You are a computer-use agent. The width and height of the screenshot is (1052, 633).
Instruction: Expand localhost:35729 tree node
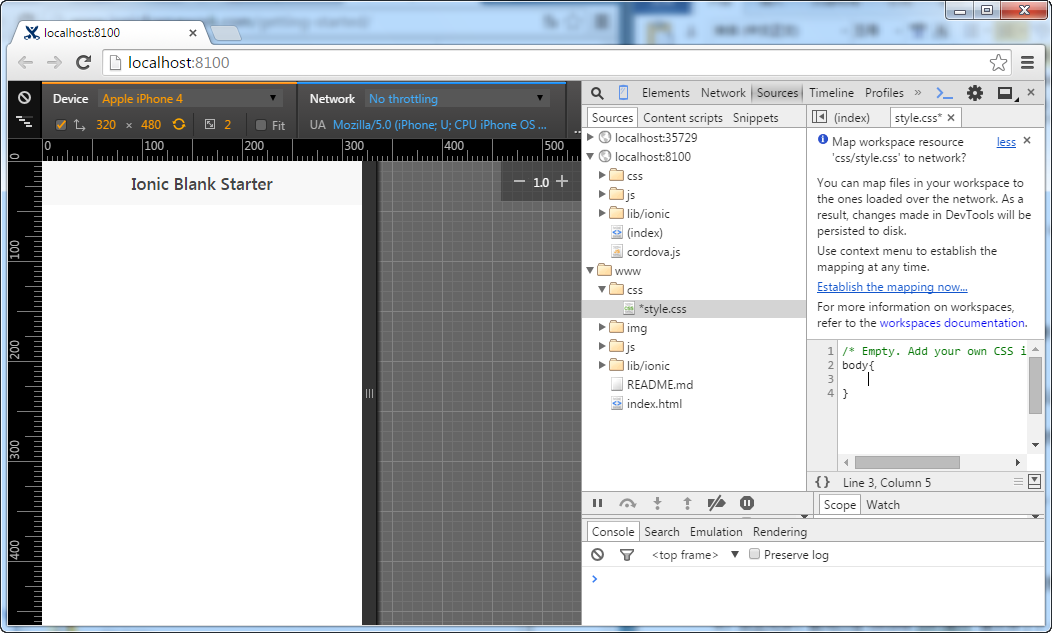pyautogui.click(x=590, y=137)
